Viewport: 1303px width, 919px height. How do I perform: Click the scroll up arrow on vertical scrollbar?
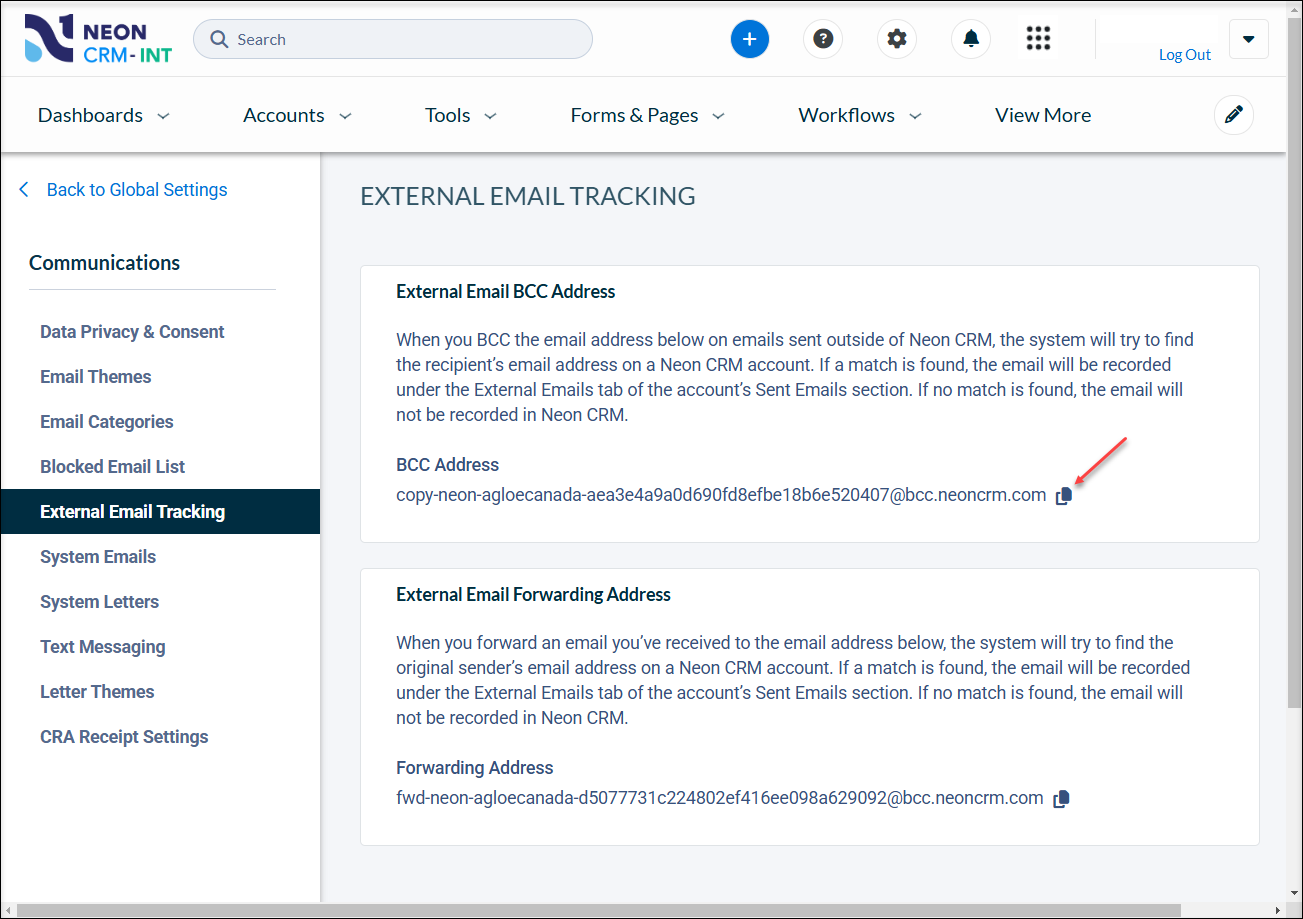point(1294,9)
